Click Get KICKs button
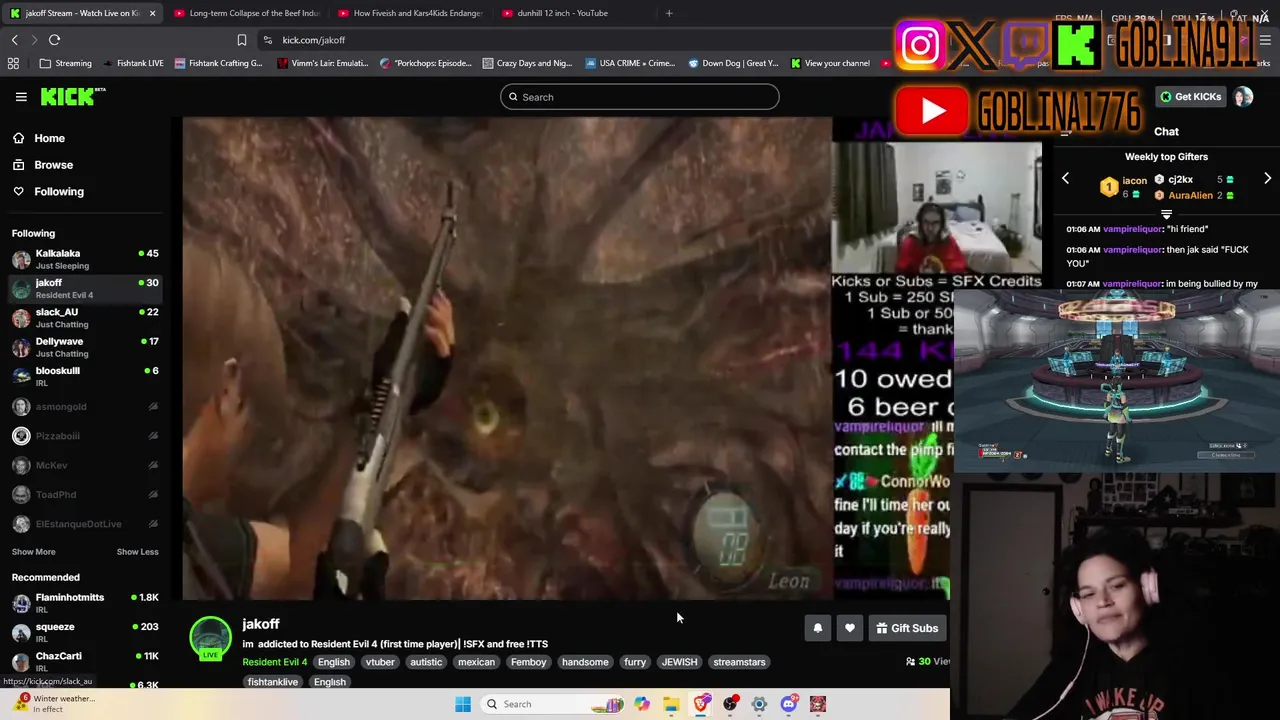Screen dimensions: 1280x720 point(1190,97)
